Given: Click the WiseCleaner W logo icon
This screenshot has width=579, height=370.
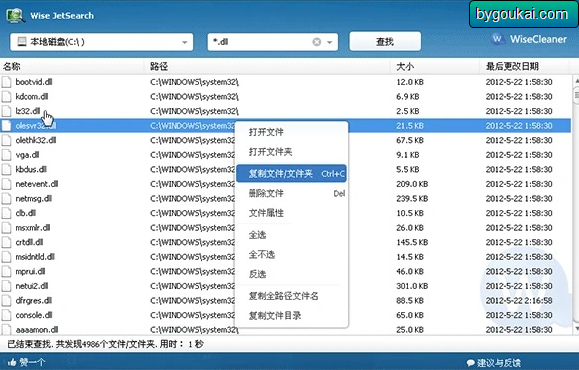Looking at the screenshot, I should 497,39.
